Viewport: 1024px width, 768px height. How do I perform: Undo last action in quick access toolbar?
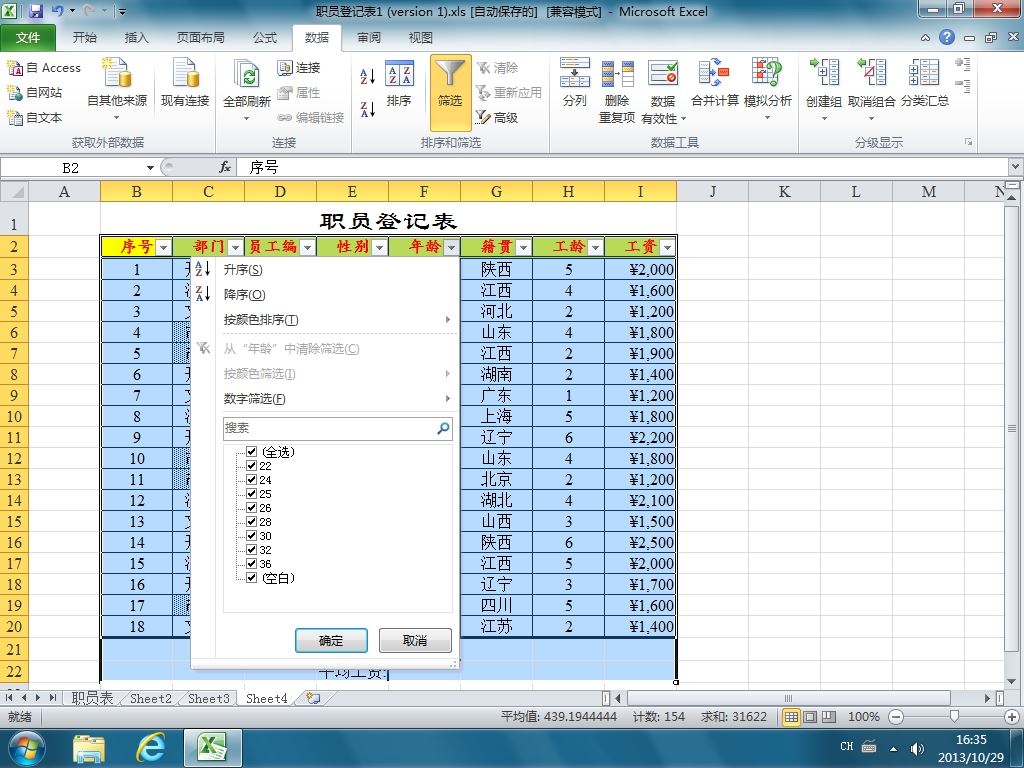57,11
